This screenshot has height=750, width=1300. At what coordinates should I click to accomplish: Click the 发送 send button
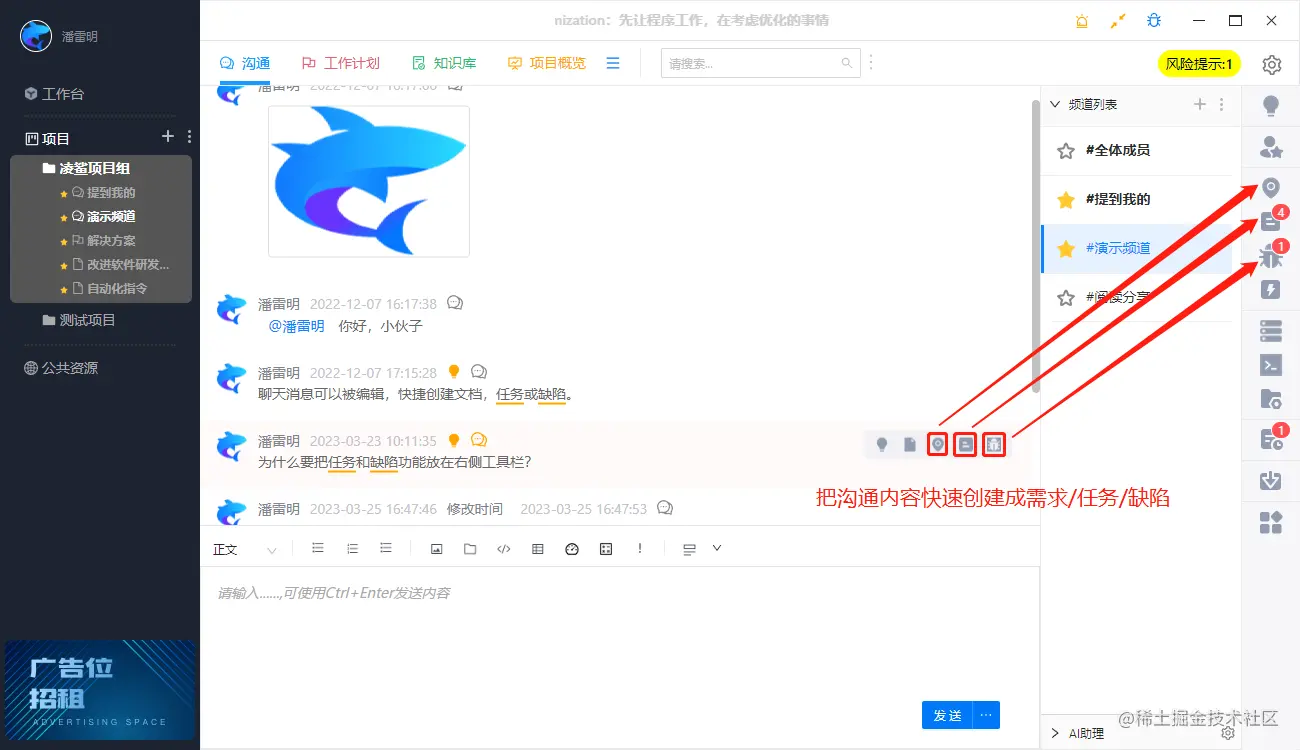coord(947,715)
